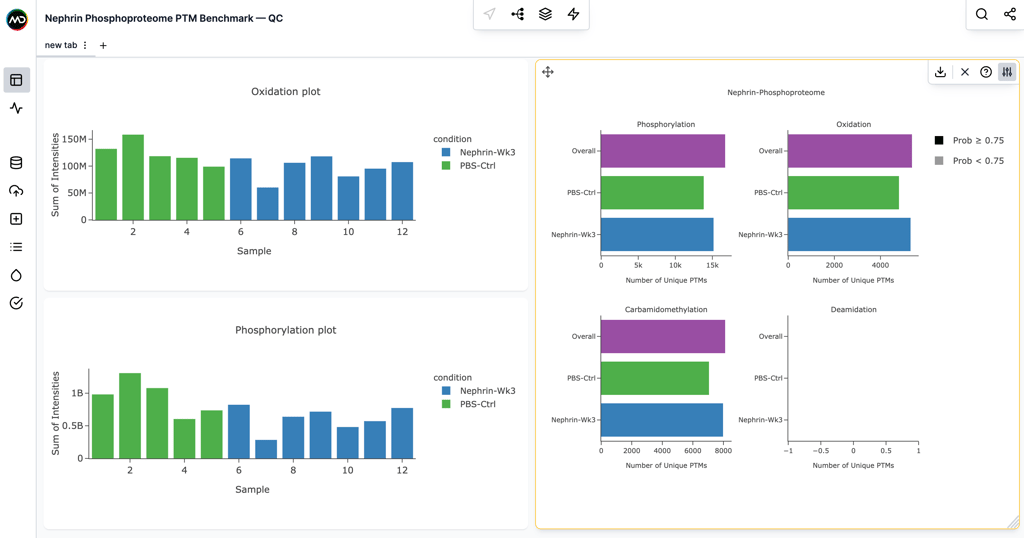Click the 'Carbamidomethylation' subplot title
This screenshot has width=1024, height=538.
pos(666,309)
